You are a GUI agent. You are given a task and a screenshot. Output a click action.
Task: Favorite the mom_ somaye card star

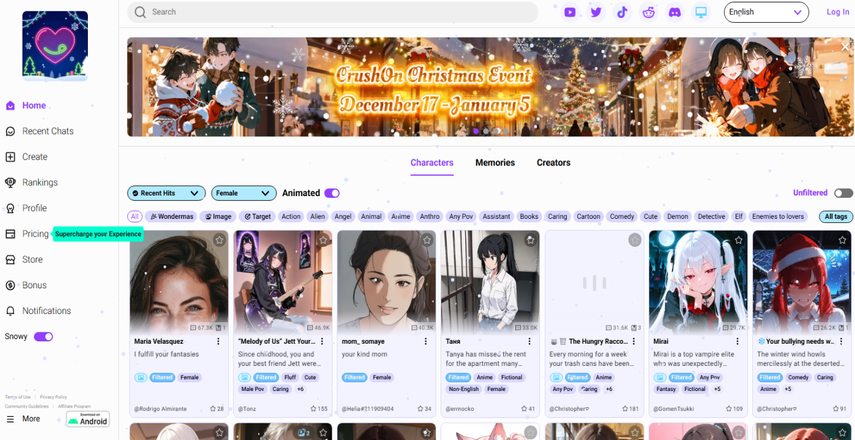coord(427,240)
